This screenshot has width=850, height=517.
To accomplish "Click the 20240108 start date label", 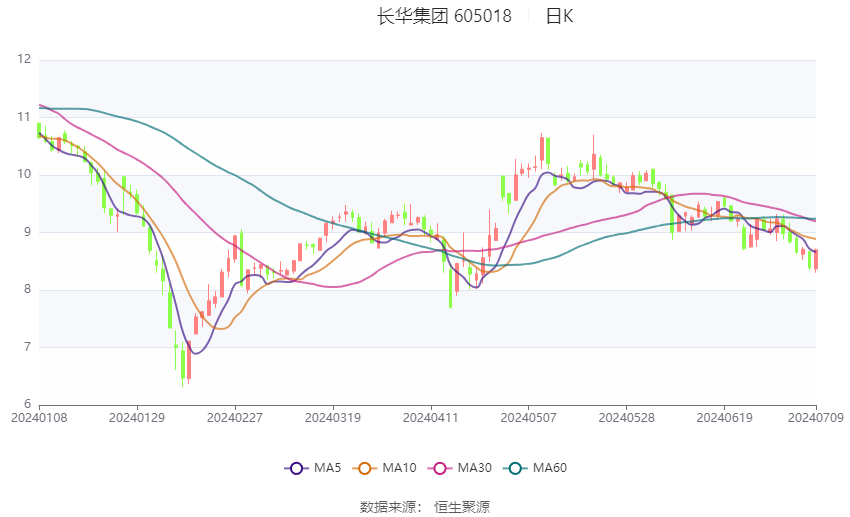I will [39, 416].
